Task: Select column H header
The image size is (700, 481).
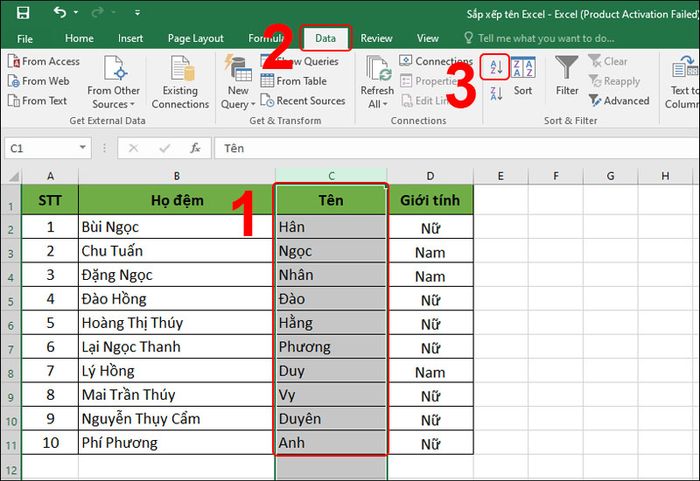Action: tap(665, 176)
